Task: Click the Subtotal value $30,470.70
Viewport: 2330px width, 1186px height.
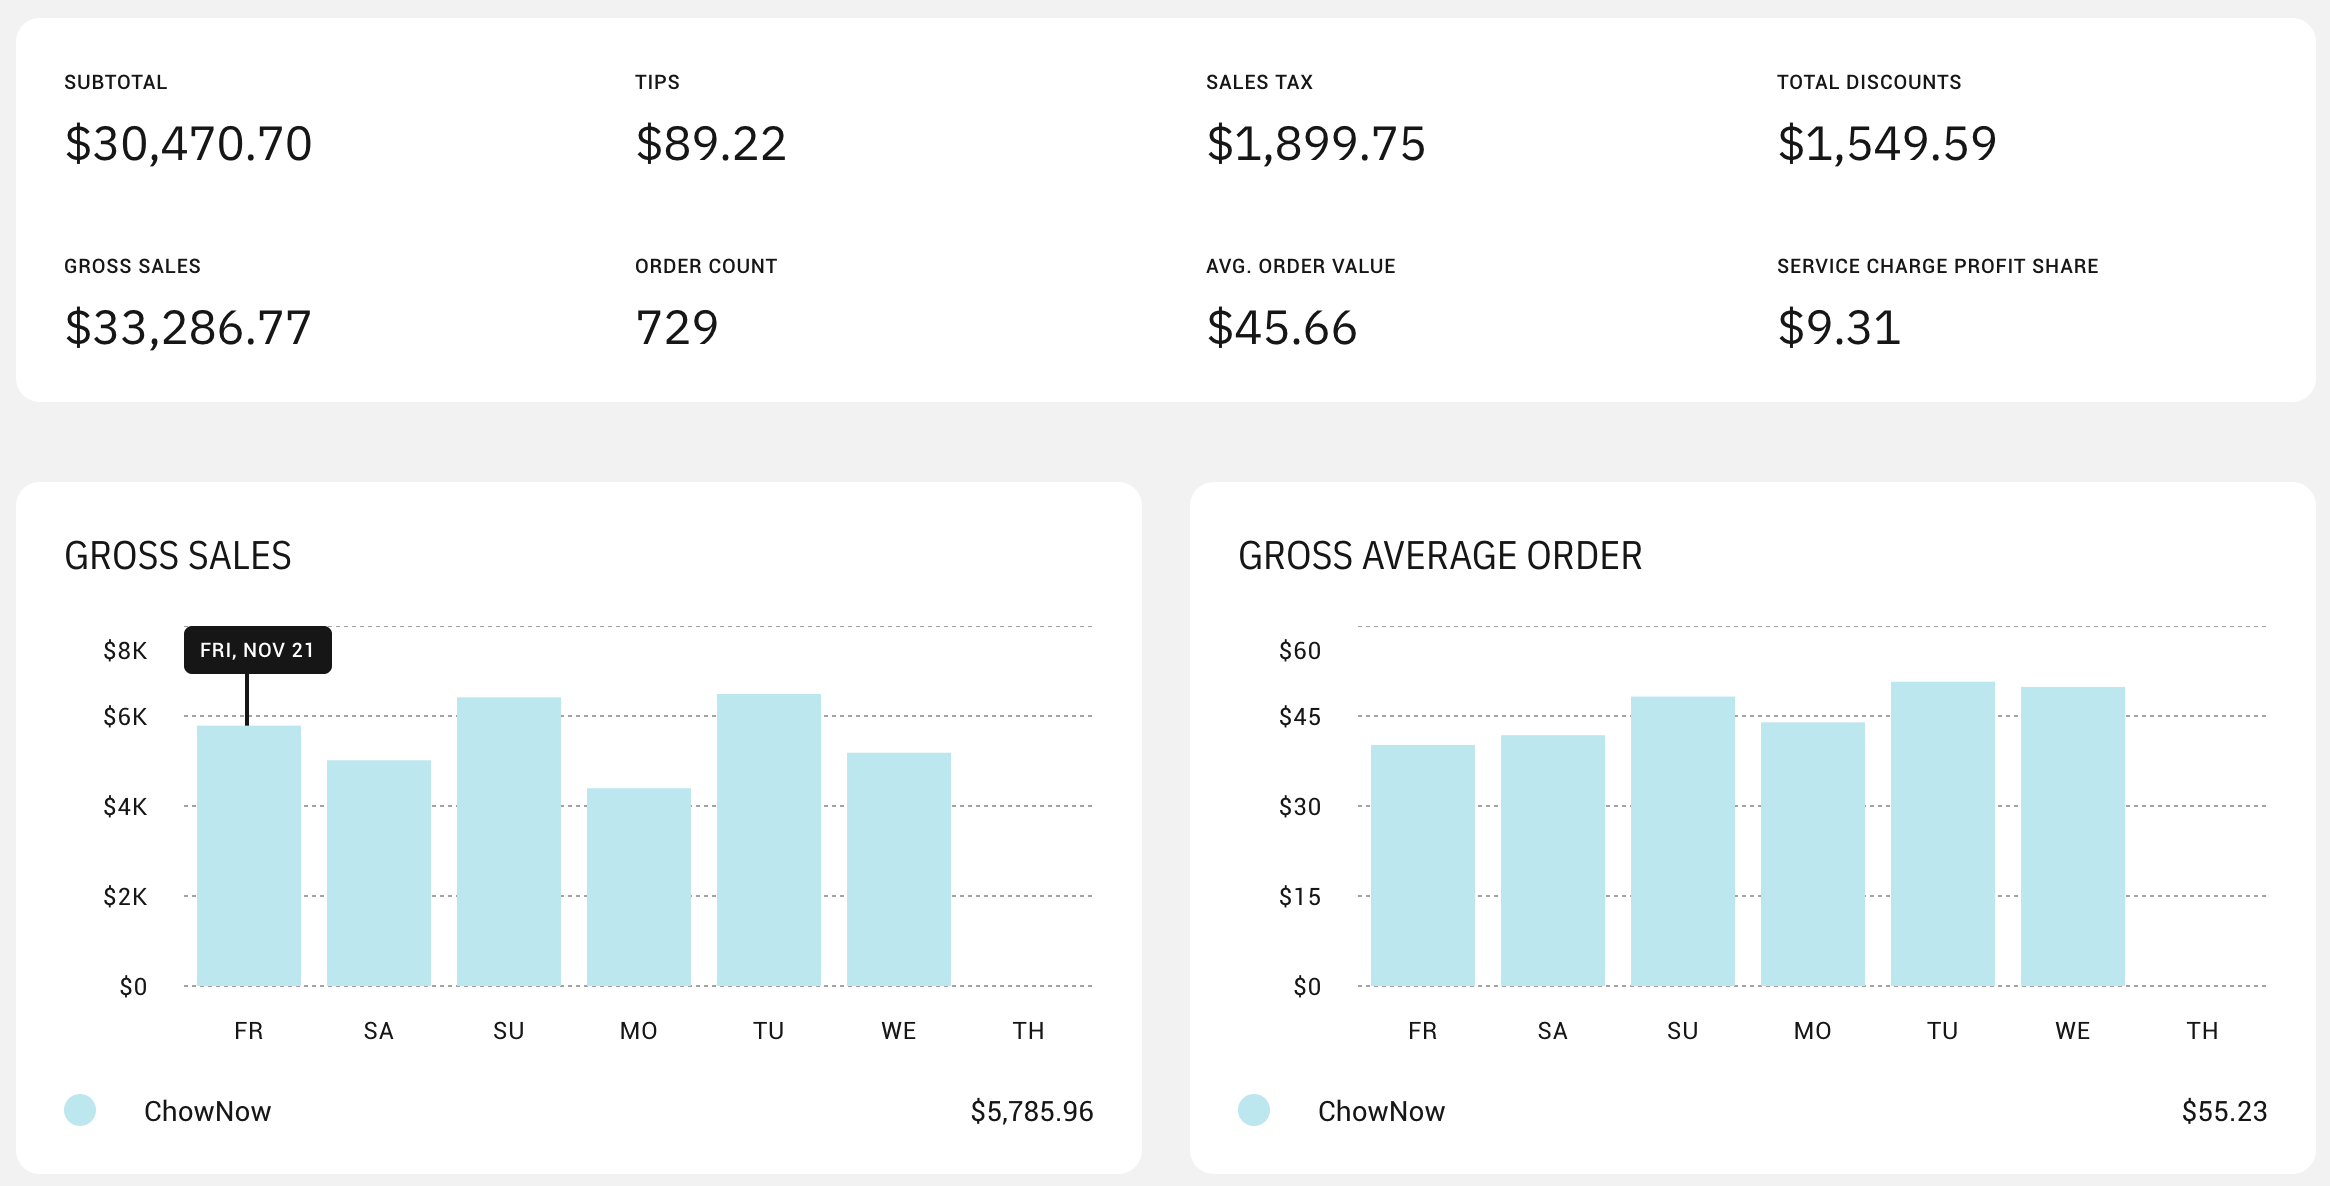Action: coord(188,144)
